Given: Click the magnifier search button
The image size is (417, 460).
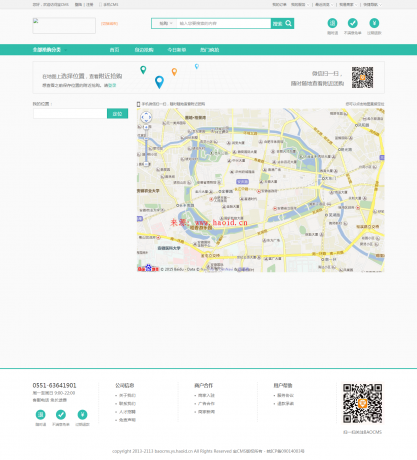Looking at the screenshot, I should click(x=282, y=23).
